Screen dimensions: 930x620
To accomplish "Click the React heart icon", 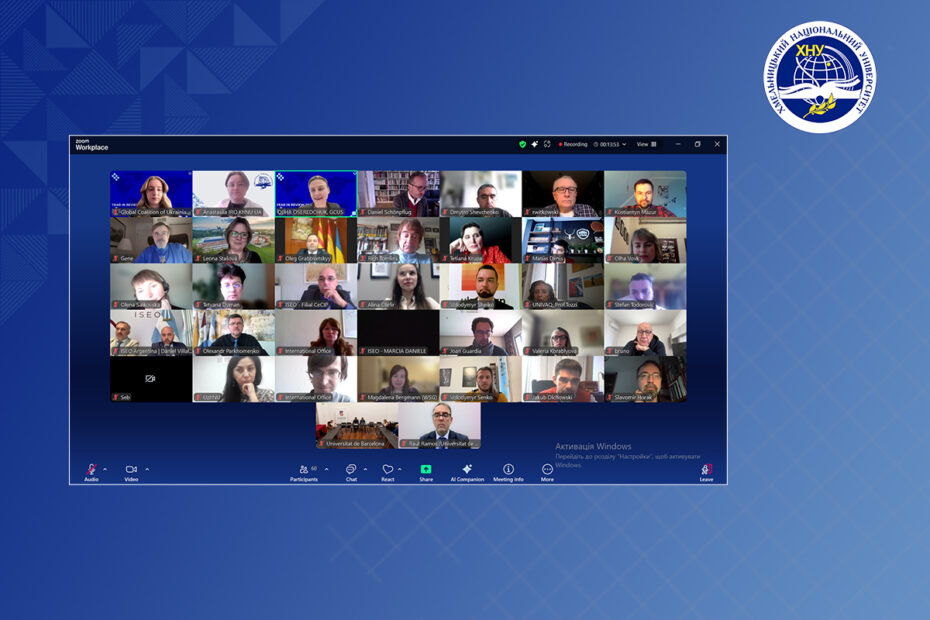I will coord(387,470).
